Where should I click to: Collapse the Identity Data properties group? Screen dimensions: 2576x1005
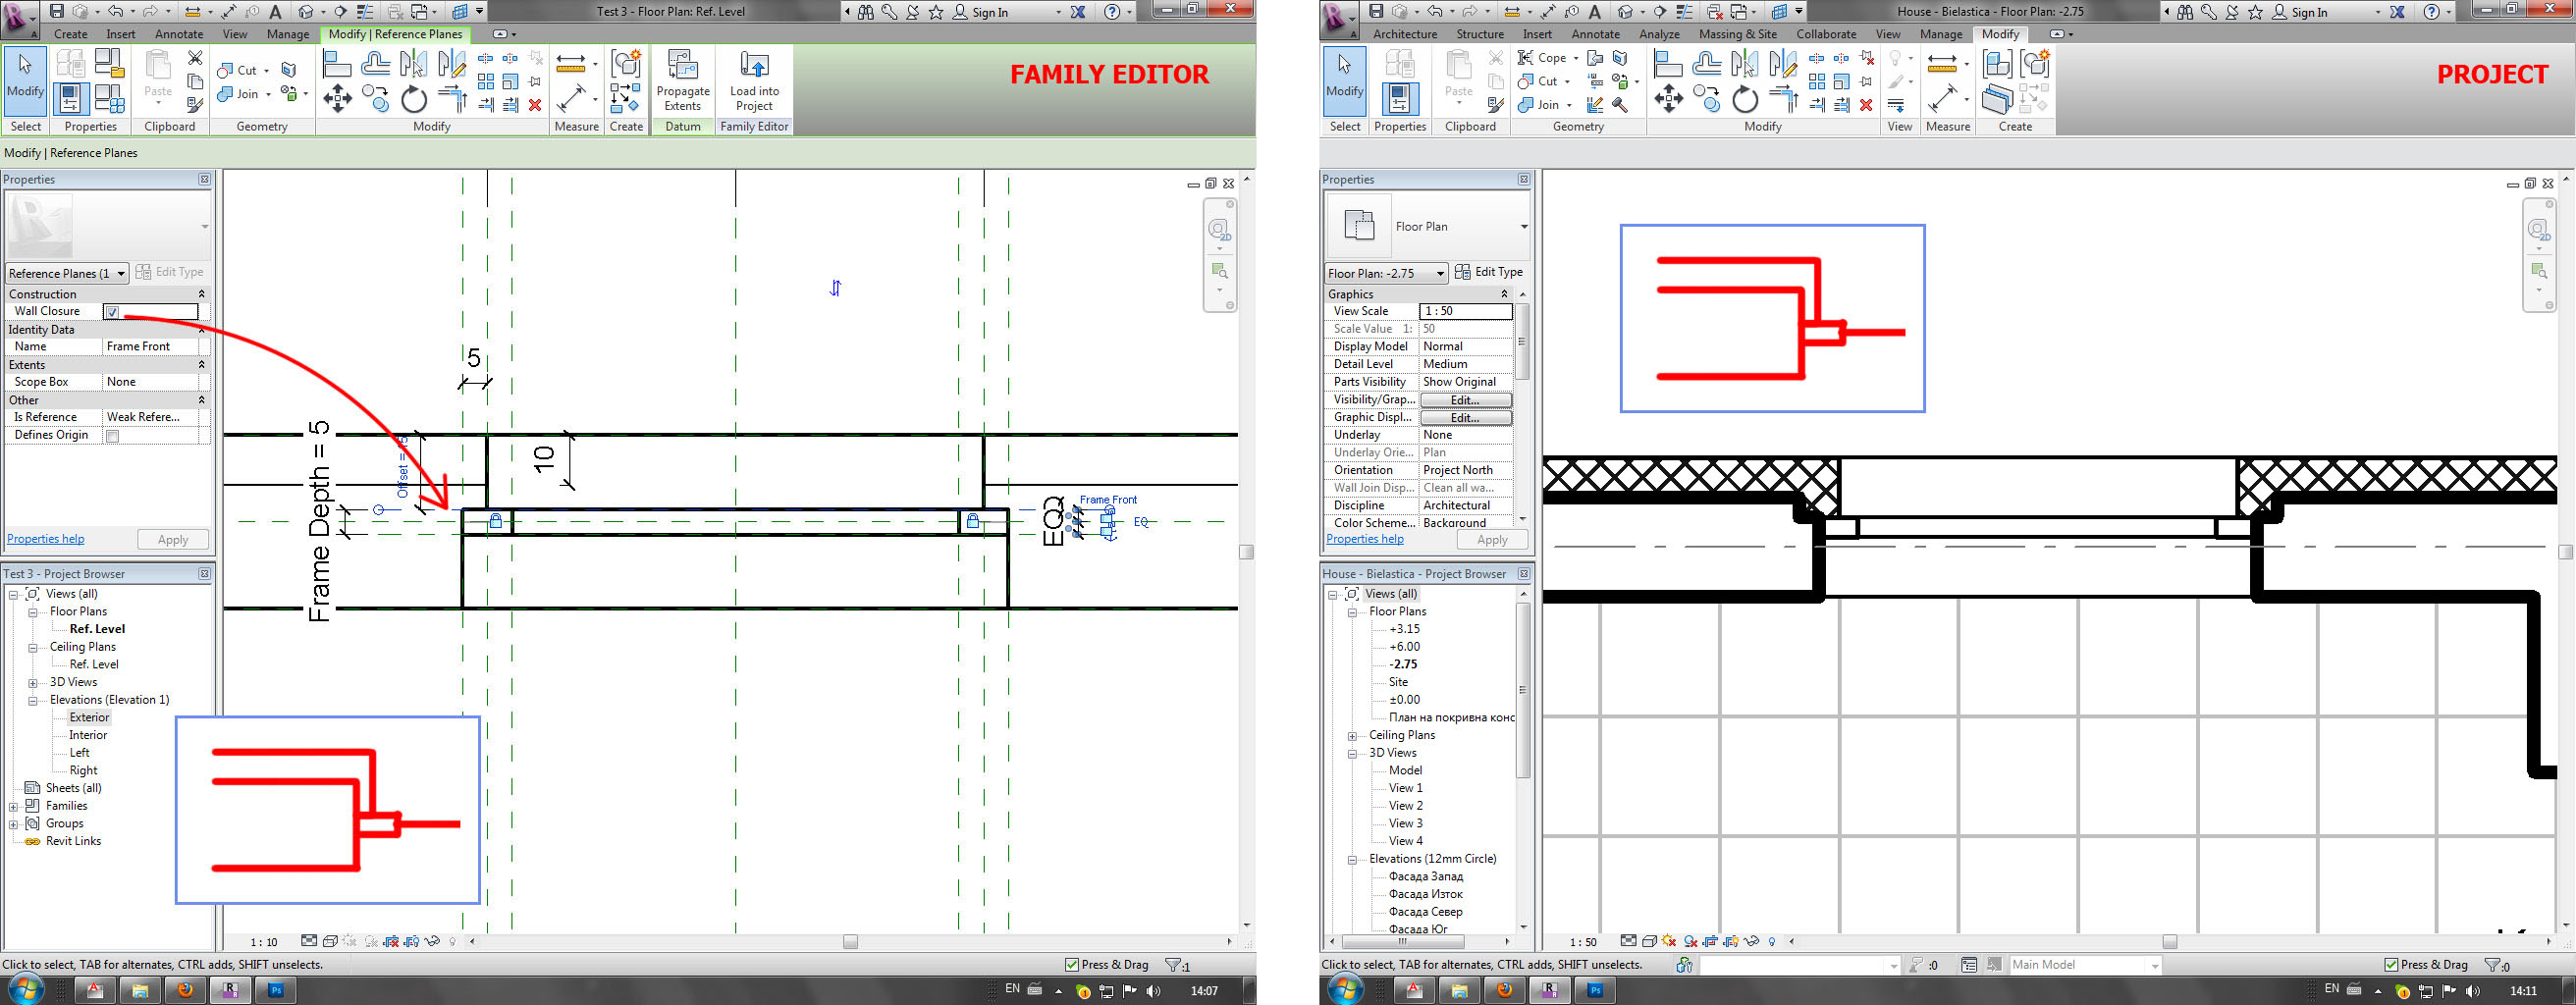click(x=201, y=329)
